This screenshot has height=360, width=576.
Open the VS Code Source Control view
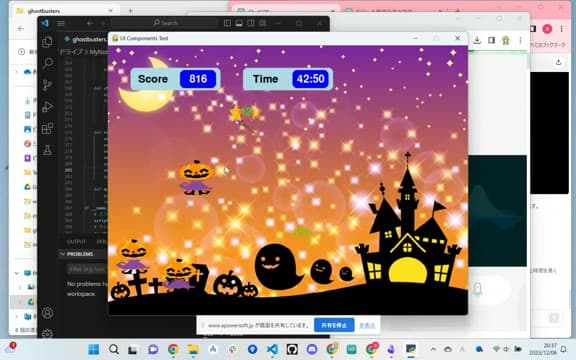pos(47,85)
